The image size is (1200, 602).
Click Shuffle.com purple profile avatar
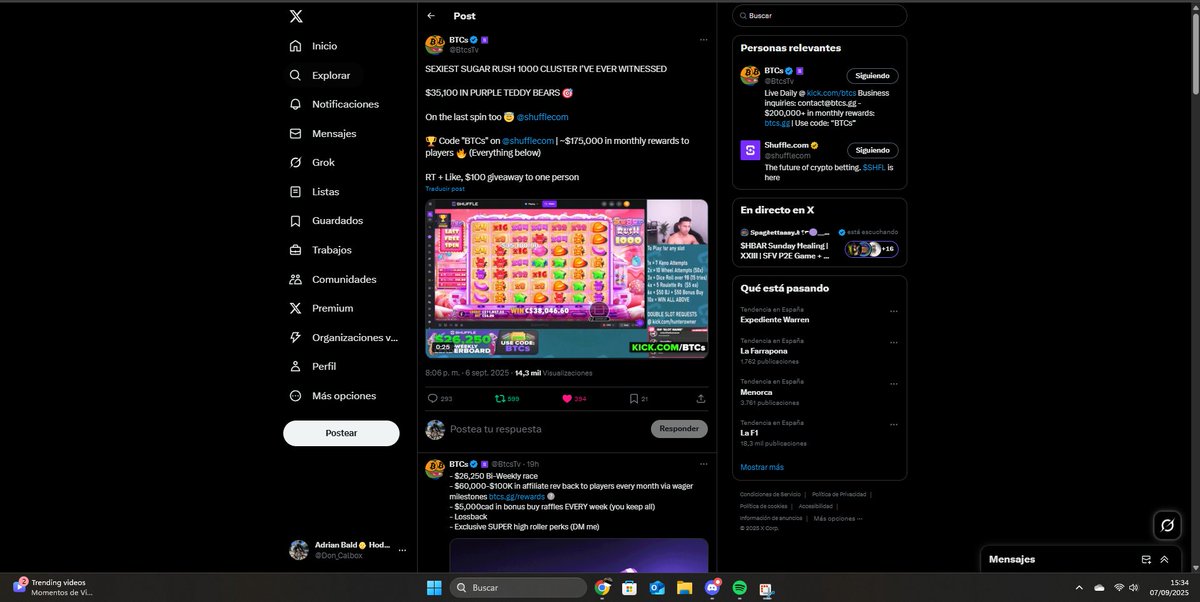(750, 150)
